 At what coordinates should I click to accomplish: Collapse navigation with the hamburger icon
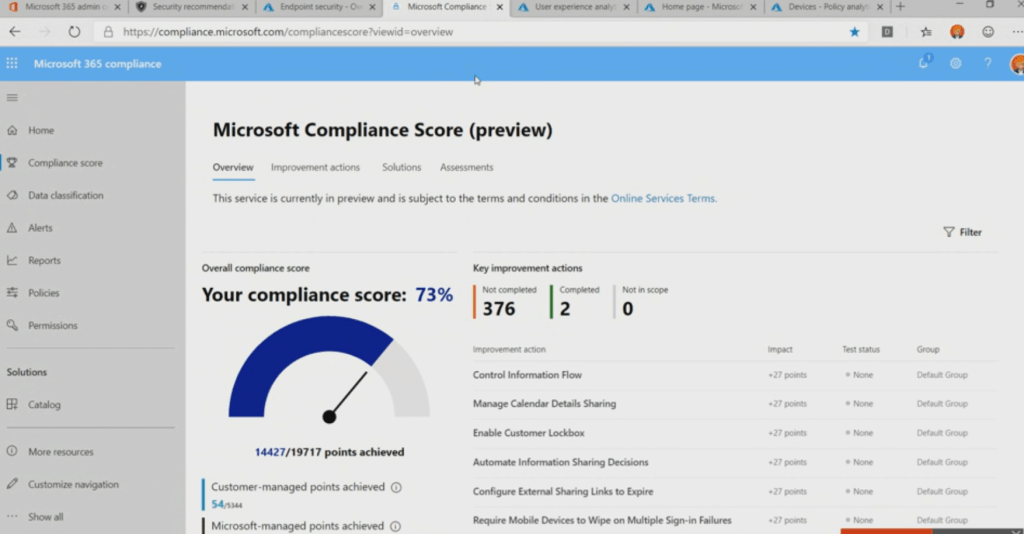pos(12,98)
